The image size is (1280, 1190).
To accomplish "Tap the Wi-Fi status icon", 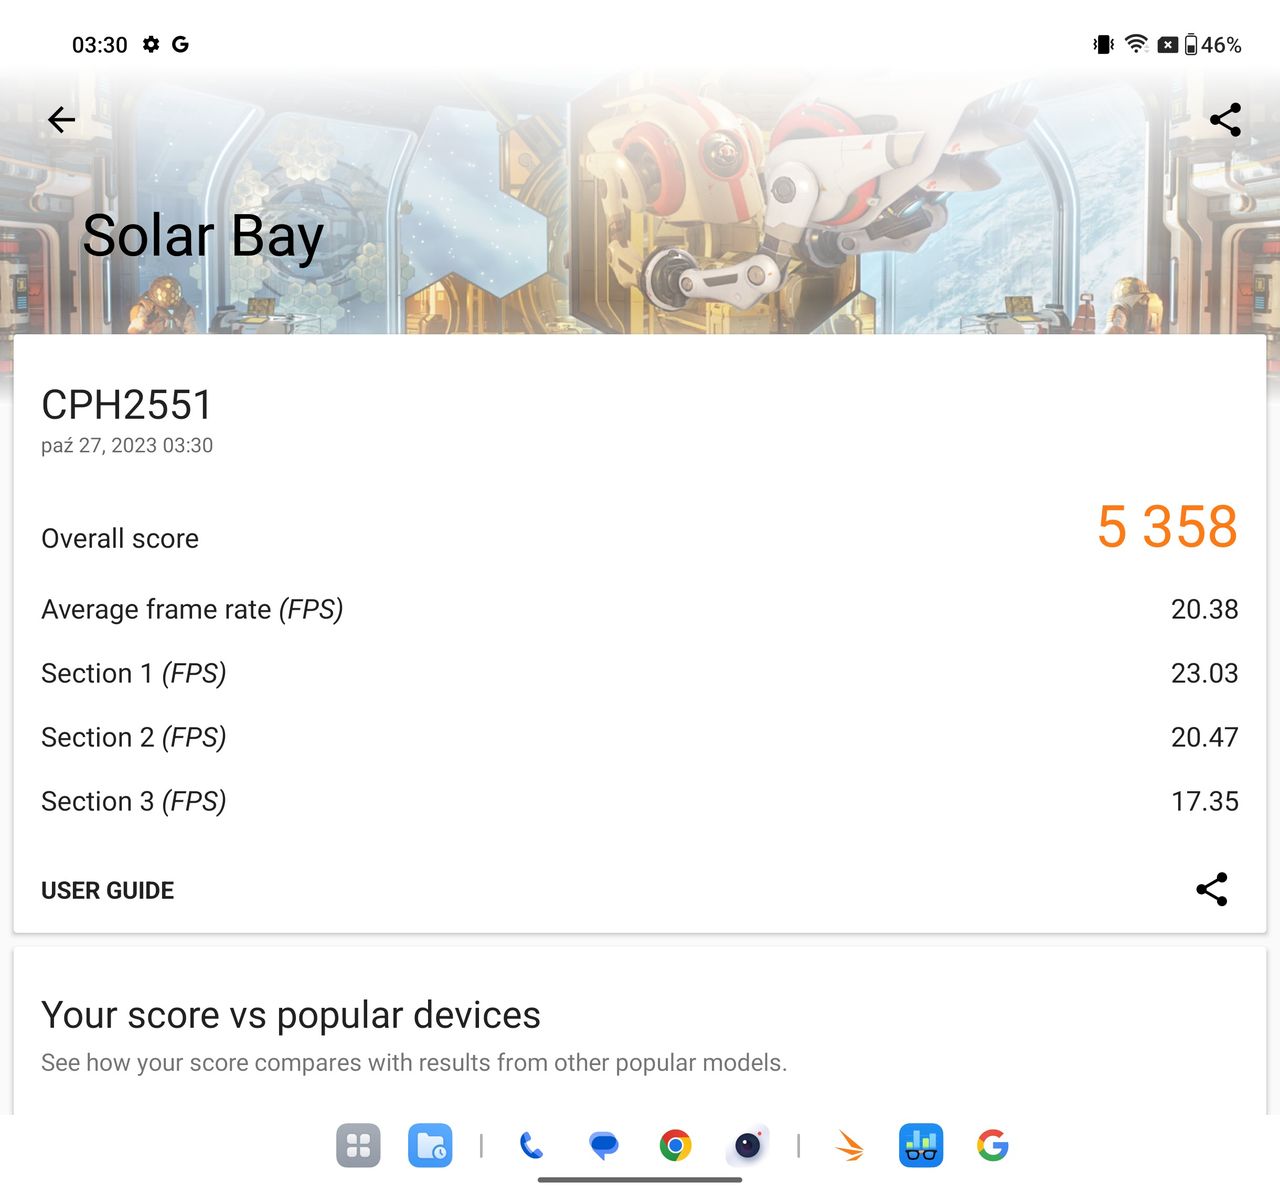I will coord(1136,44).
